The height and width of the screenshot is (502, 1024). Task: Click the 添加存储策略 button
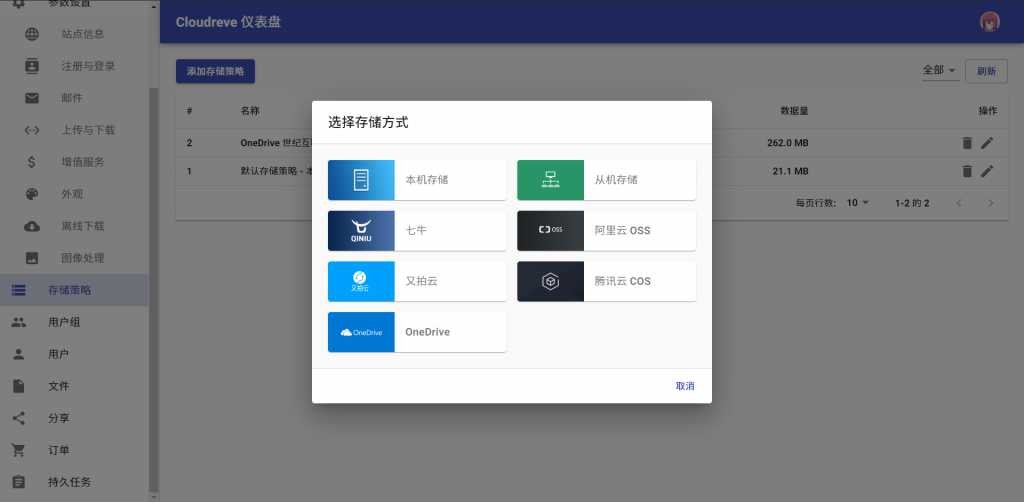pyautogui.click(x=215, y=71)
